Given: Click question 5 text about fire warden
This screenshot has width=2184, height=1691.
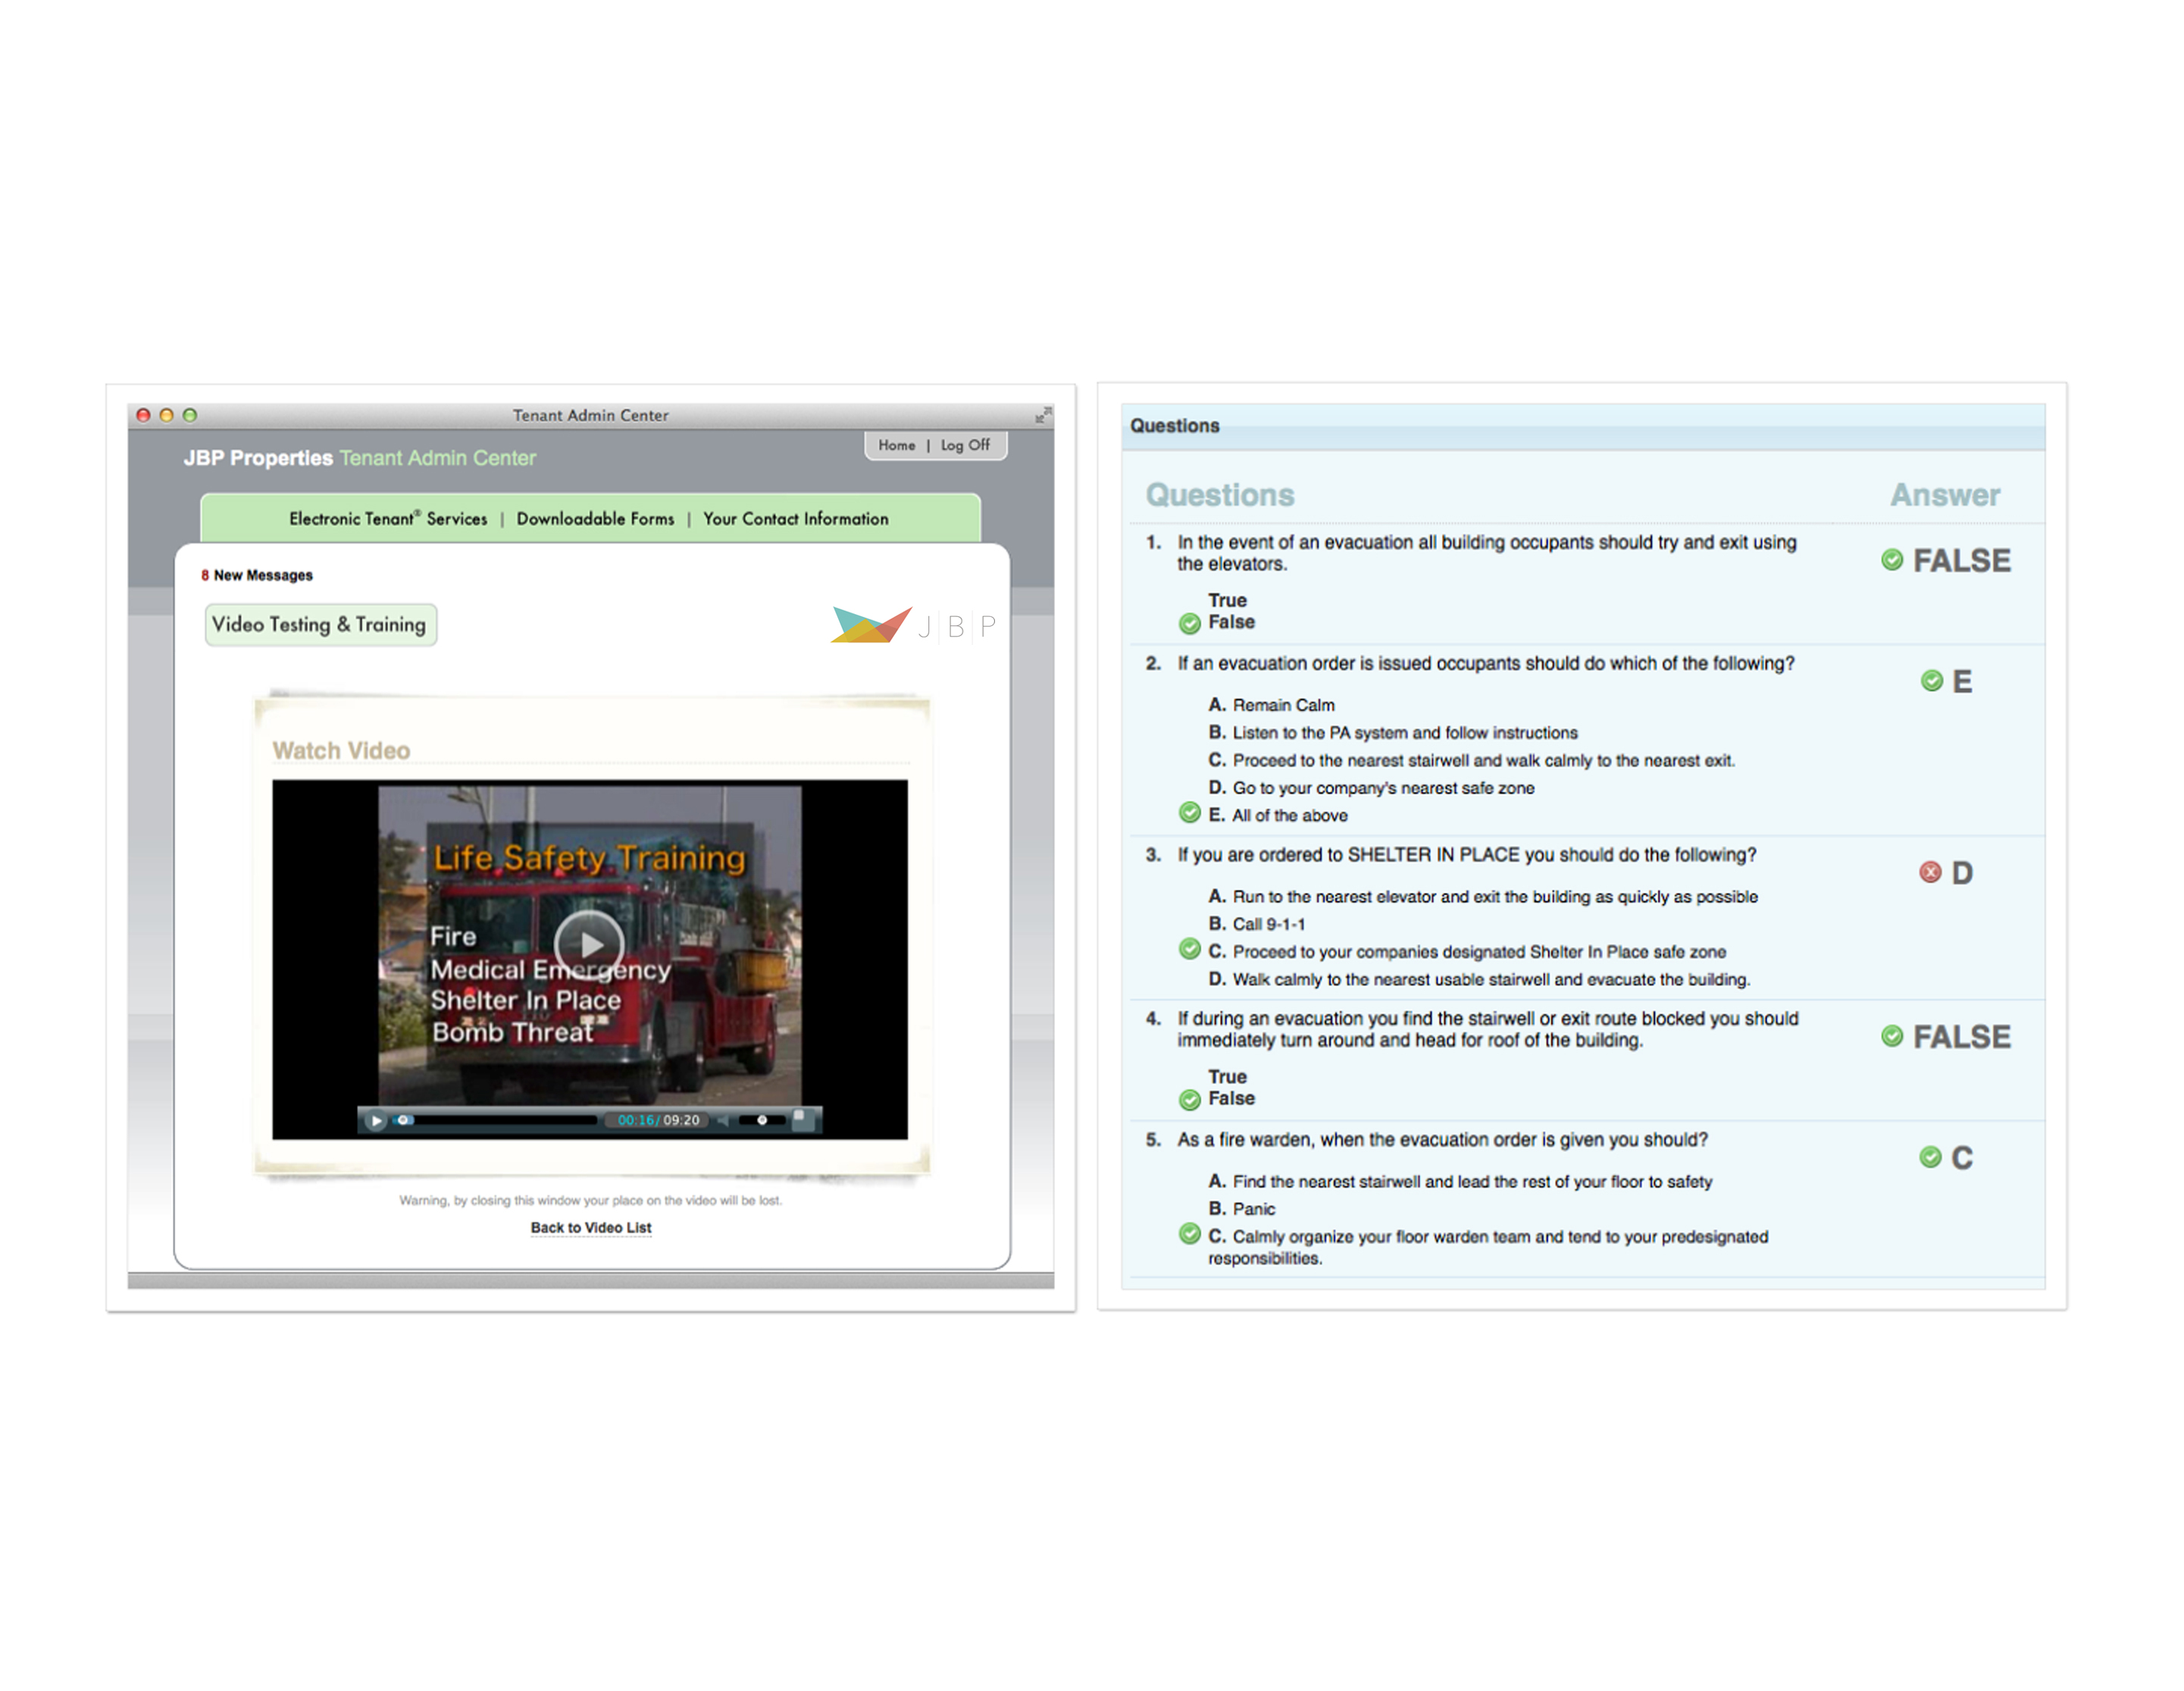Looking at the screenshot, I should 1442,1140.
